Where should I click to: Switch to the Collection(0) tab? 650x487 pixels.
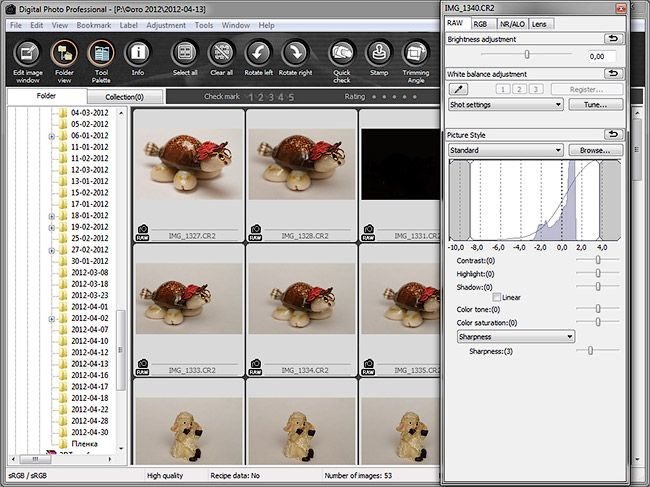(x=124, y=97)
